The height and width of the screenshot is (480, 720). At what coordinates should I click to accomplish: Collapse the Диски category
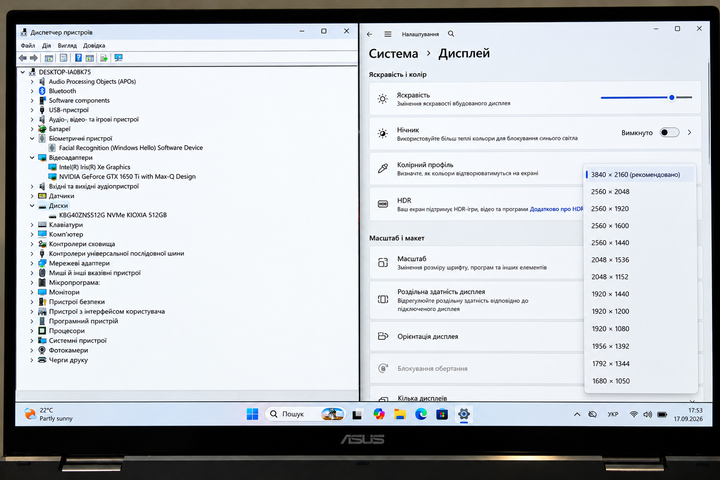[32, 206]
